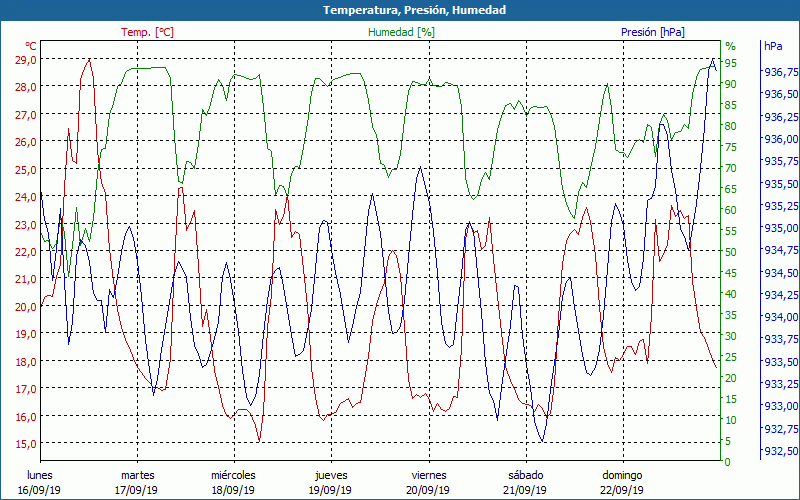This screenshot has height=500, width=800.
Task: Click the 24,0 temperature axis value
Action: (26, 197)
